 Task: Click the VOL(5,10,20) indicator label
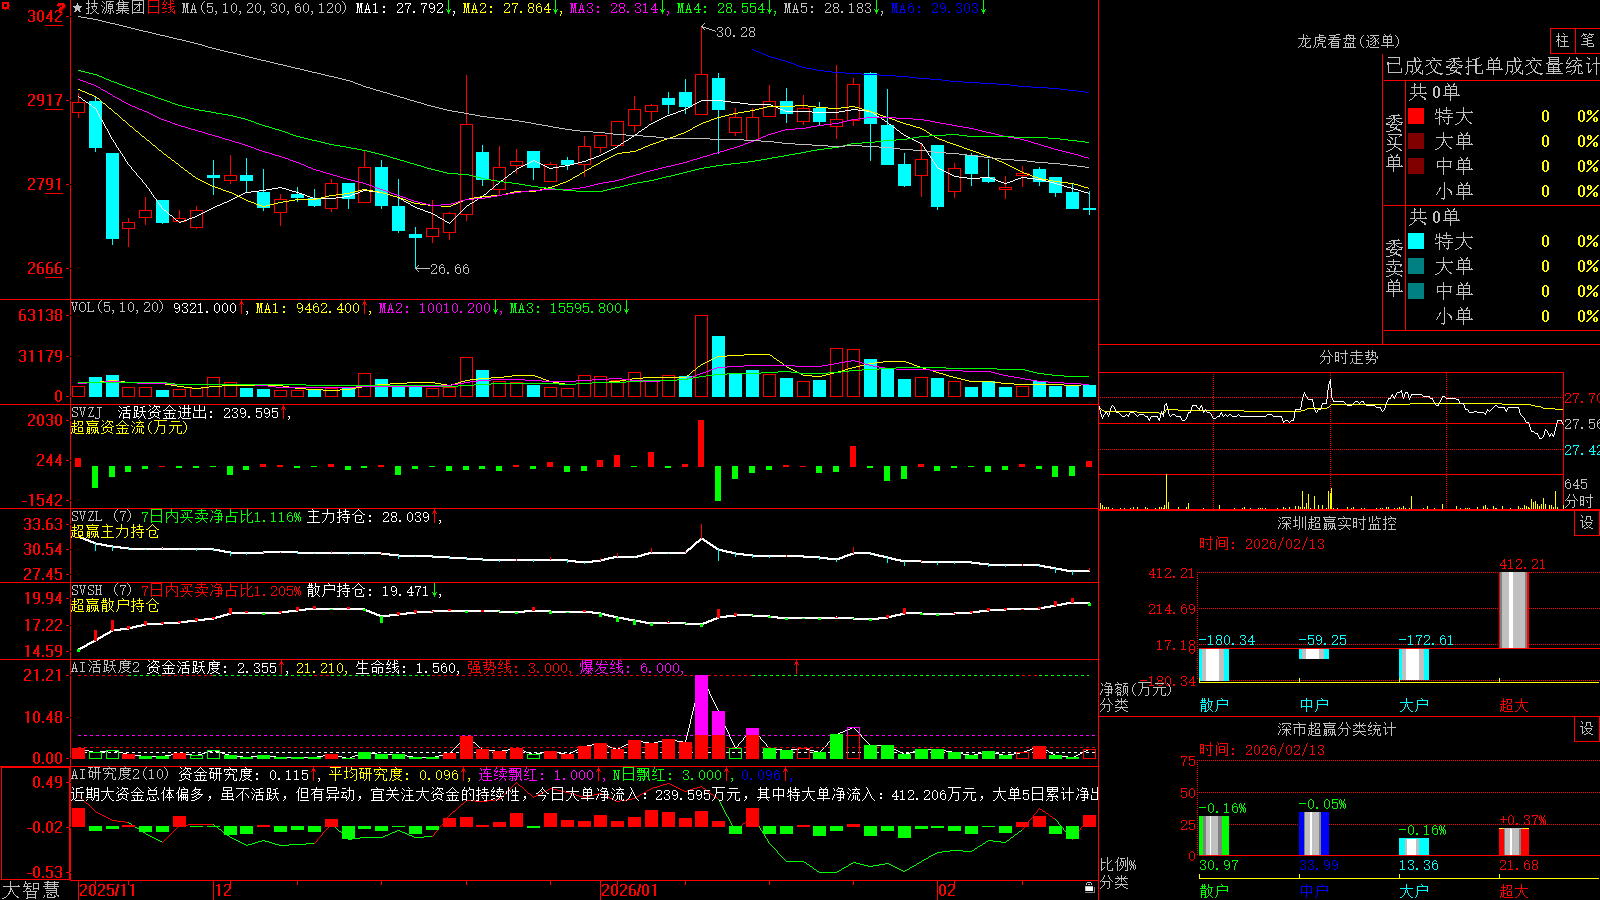[x=117, y=308]
